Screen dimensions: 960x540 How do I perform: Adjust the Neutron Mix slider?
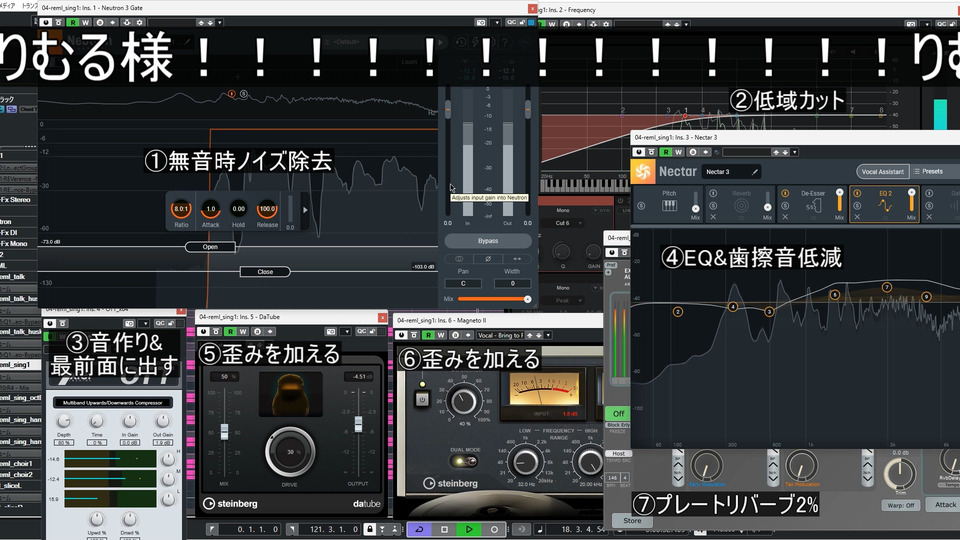tap(493, 299)
